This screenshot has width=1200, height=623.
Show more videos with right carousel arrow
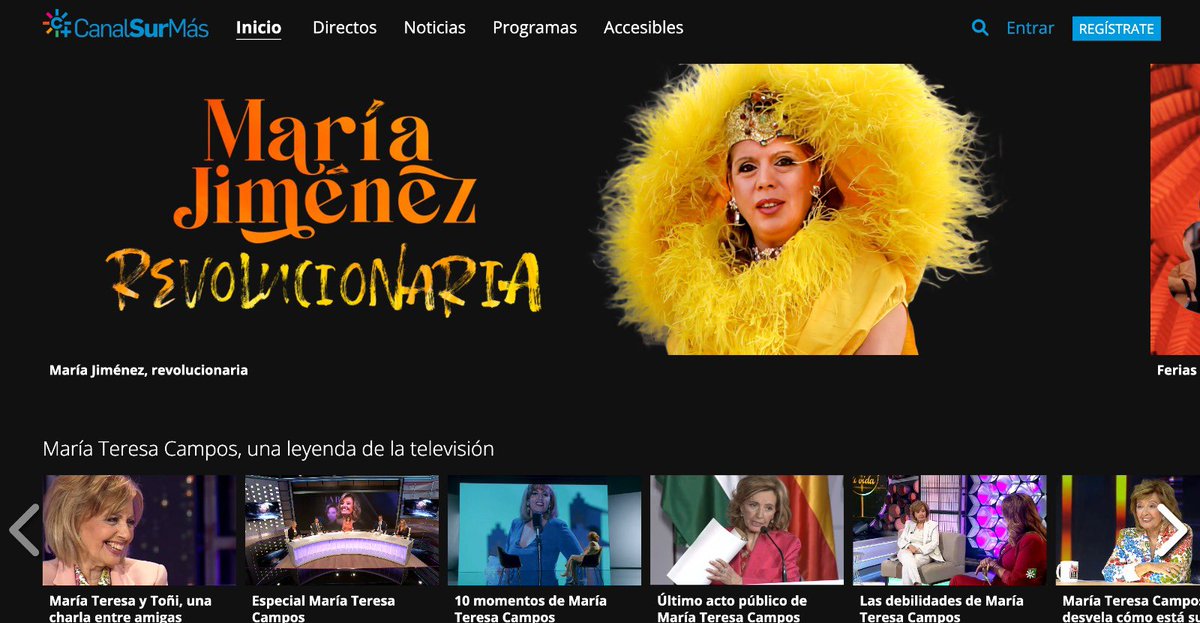tap(1174, 530)
